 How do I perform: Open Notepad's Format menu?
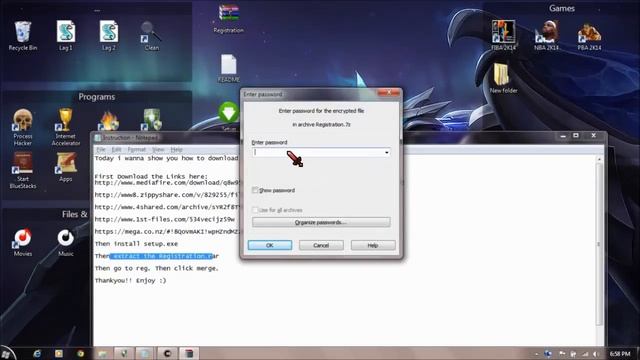[x=137, y=149]
